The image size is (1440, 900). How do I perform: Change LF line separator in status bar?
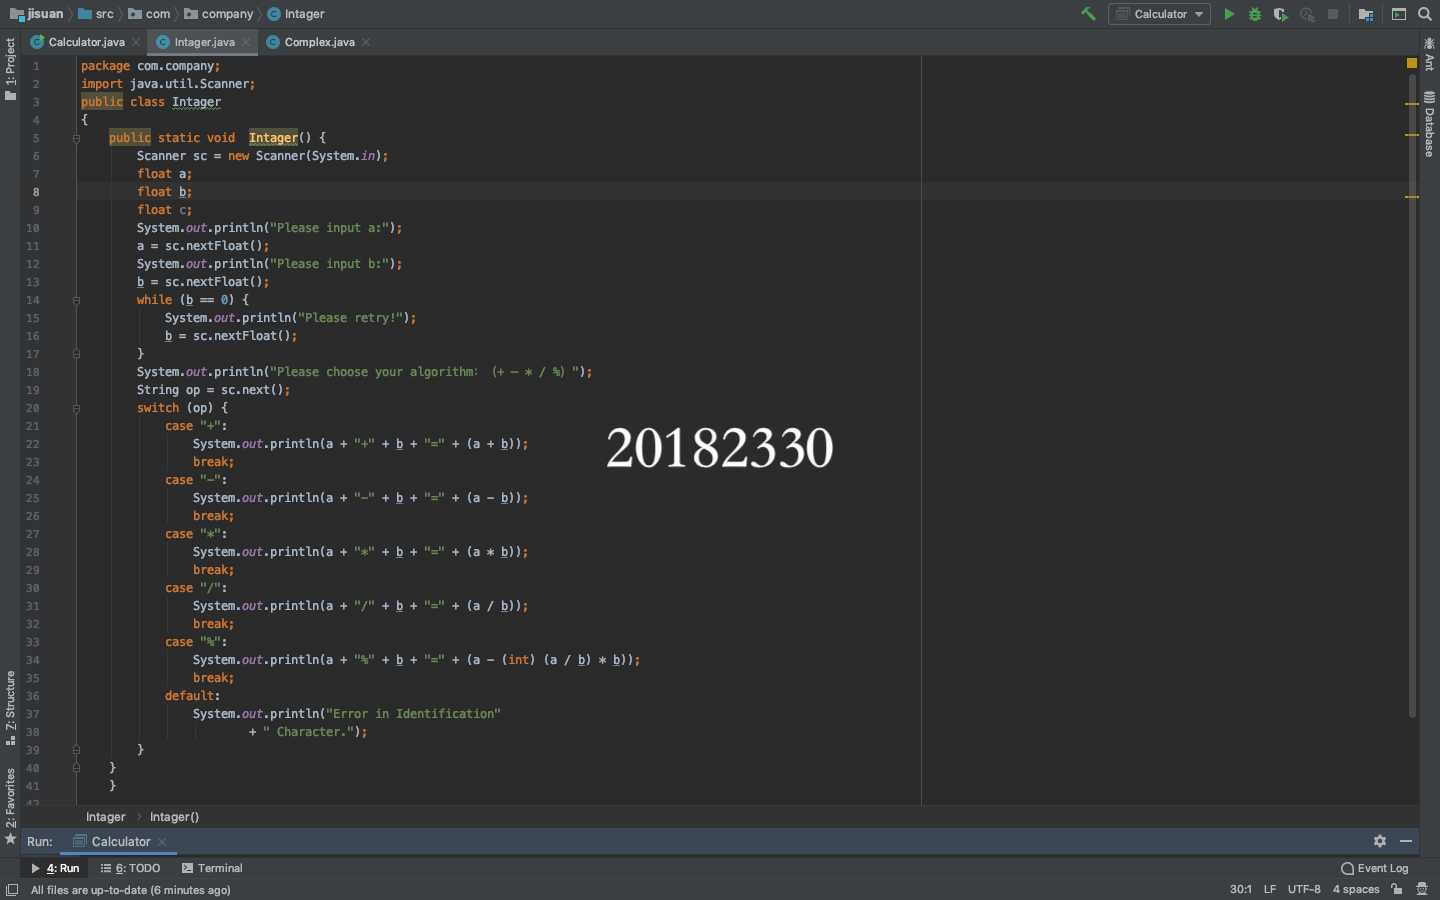(x=1270, y=889)
